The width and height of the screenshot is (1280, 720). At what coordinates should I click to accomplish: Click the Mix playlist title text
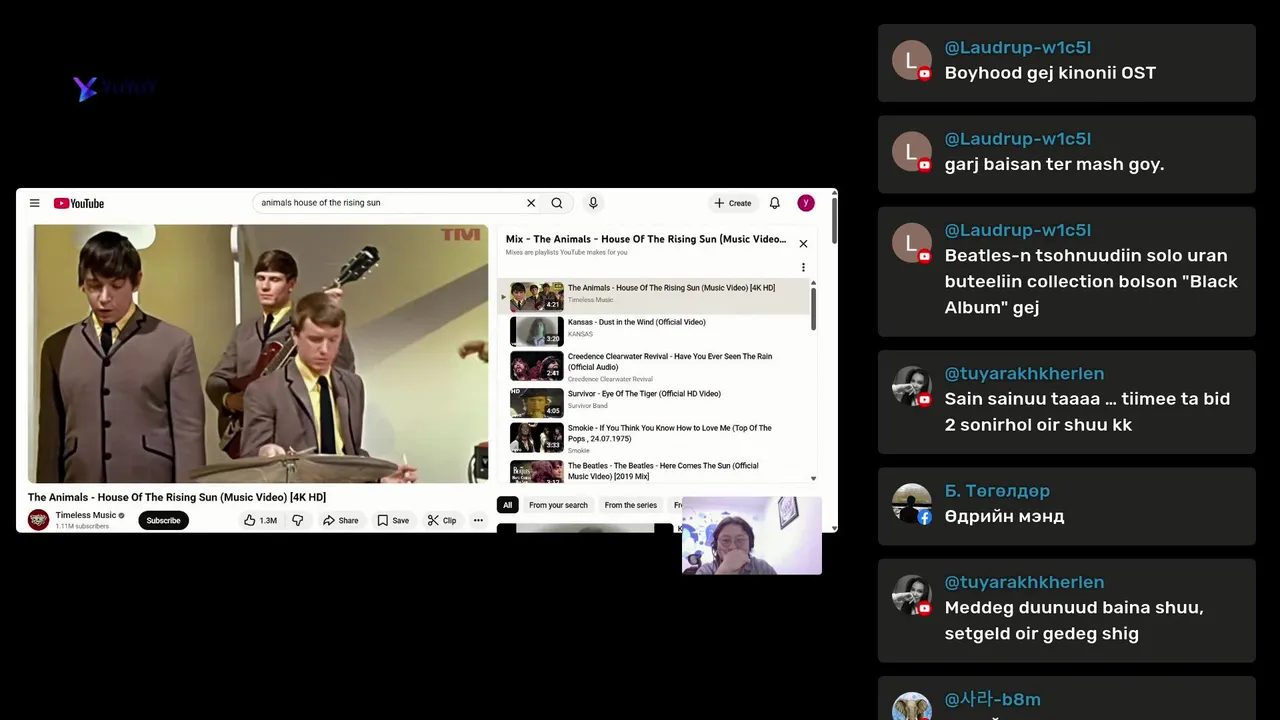(646, 239)
